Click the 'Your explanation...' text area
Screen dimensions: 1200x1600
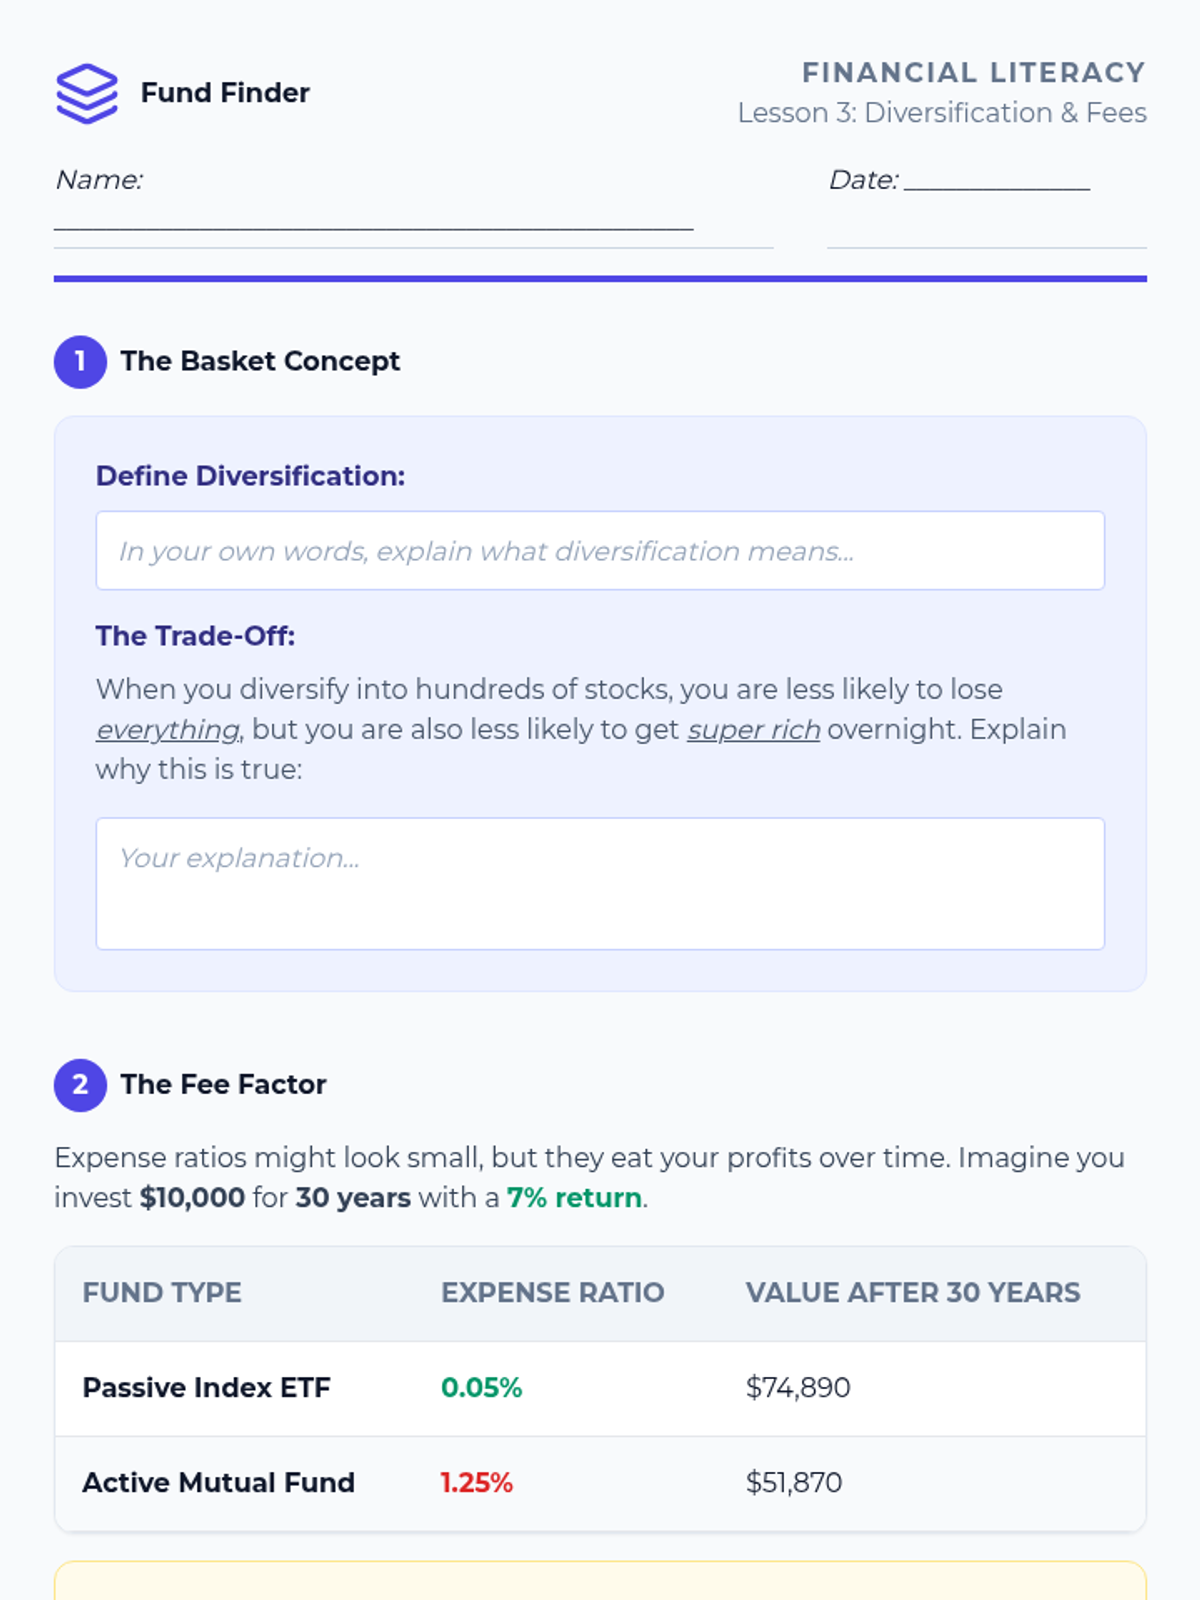click(600, 884)
